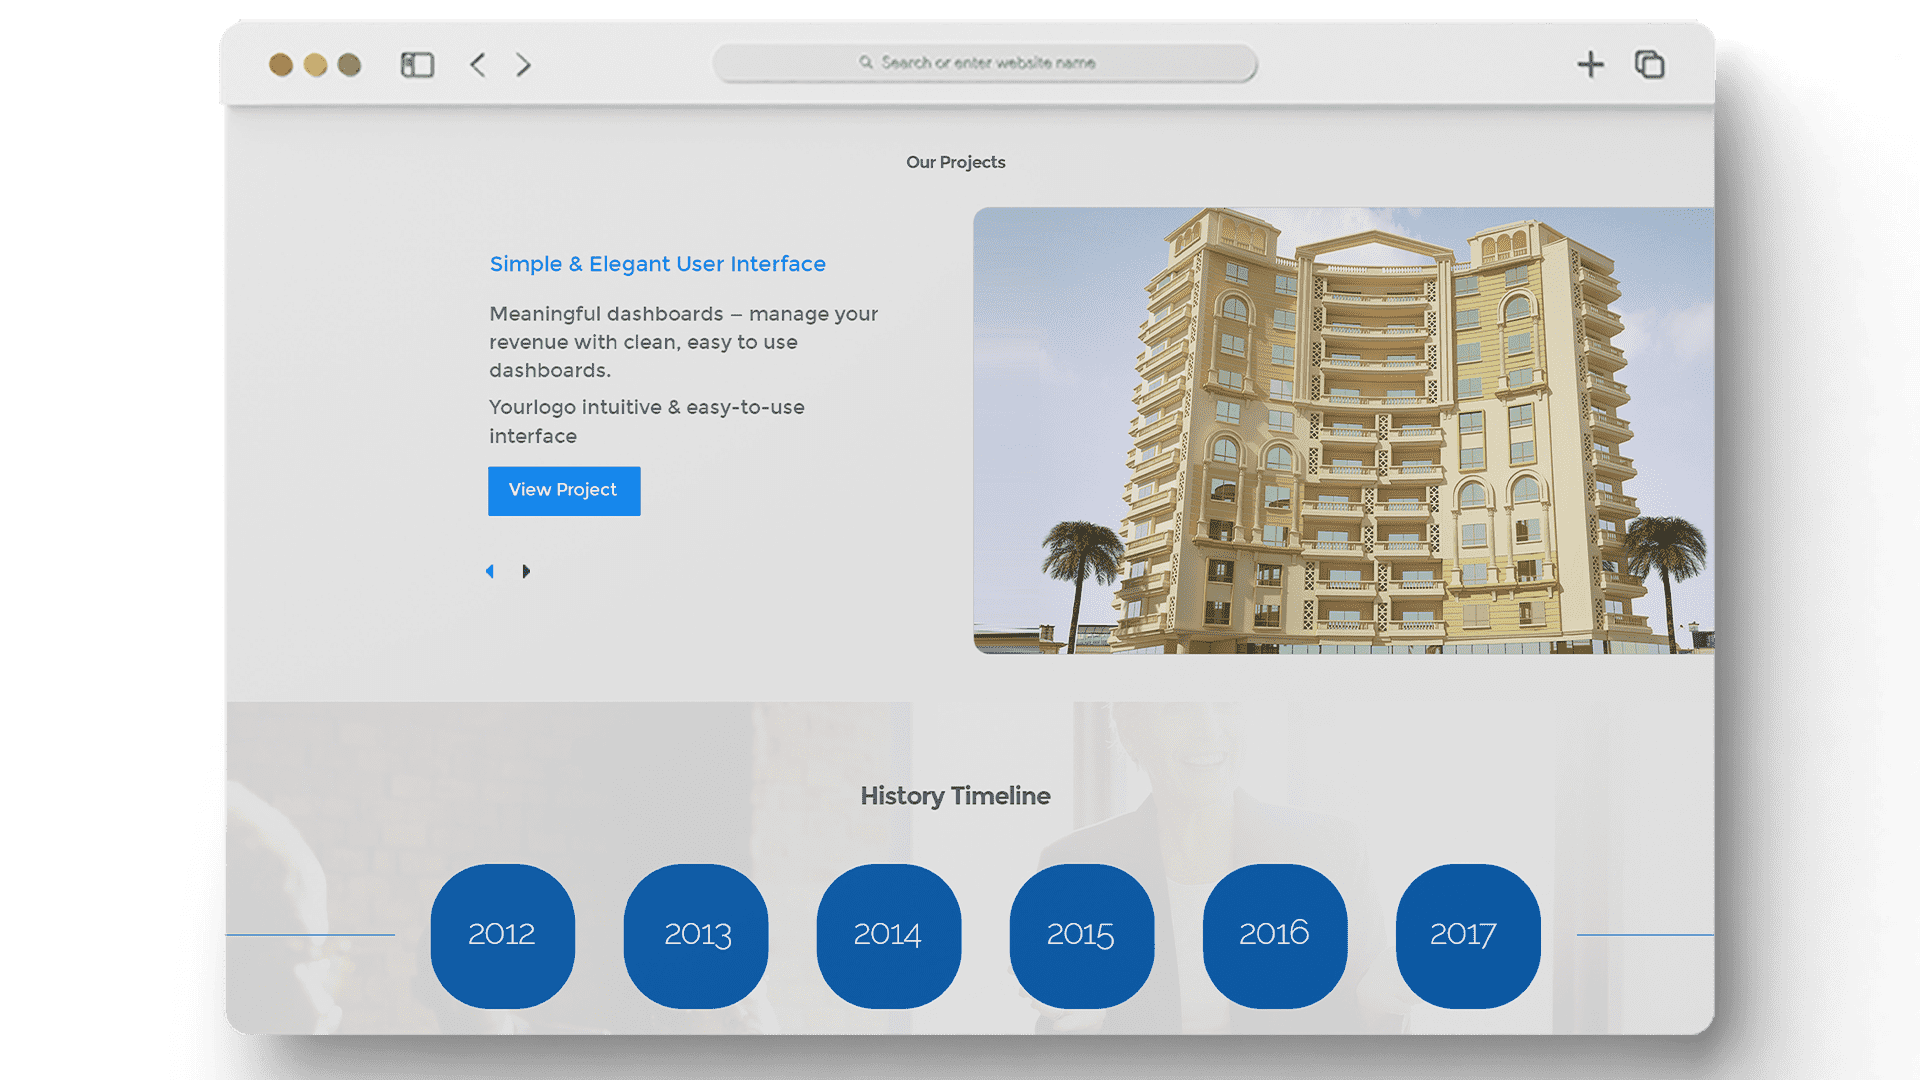Click the 'Our Projects' section title
The width and height of the screenshot is (1920, 1080).
[955, 162]
